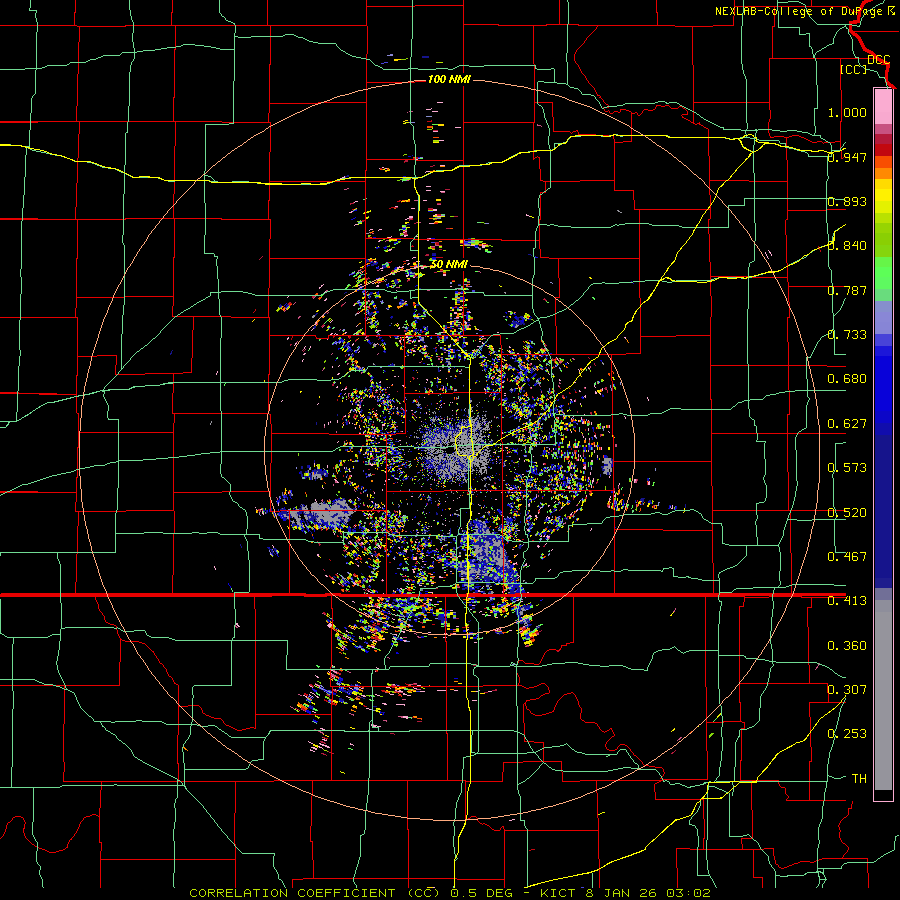The width and height of the screenshot is (900, 900).
Task: Click the 03:02 timestamp in the caption
Action: point(688,893)
